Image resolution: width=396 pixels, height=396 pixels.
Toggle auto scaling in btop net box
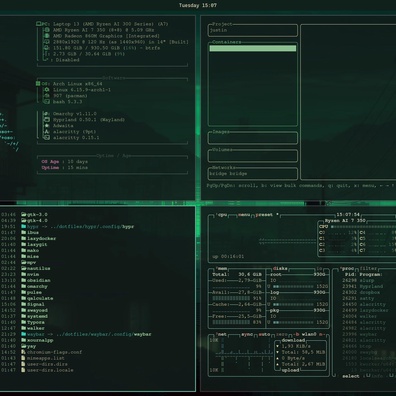point(264,334)
